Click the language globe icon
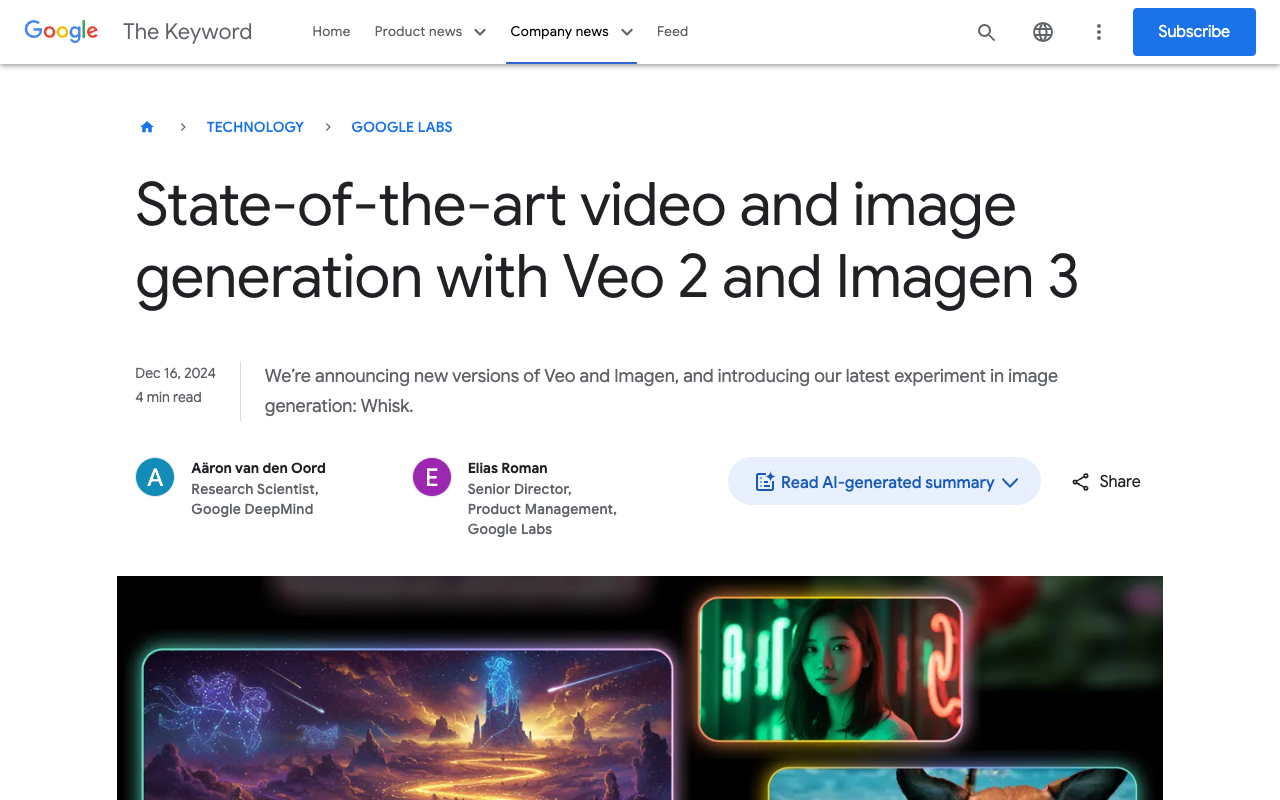This screenshot has width=1280, height=800. (1042, 31)
